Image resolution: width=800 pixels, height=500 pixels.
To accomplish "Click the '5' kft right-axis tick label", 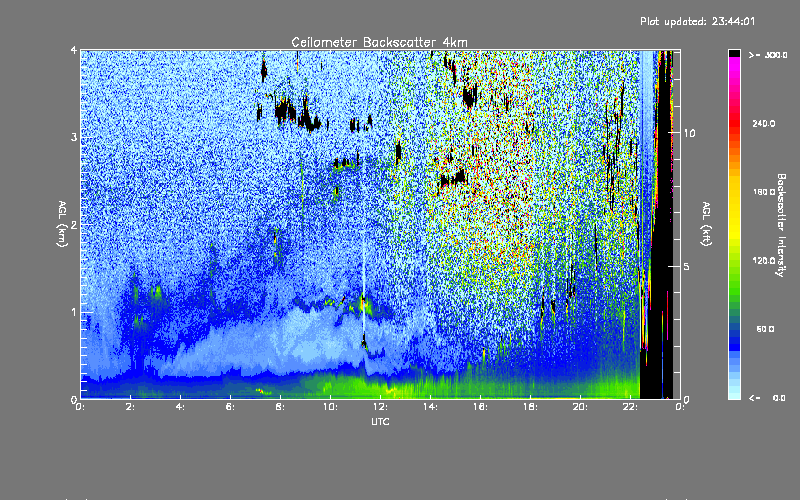I will pyautogui.click(x=687, y=267).
